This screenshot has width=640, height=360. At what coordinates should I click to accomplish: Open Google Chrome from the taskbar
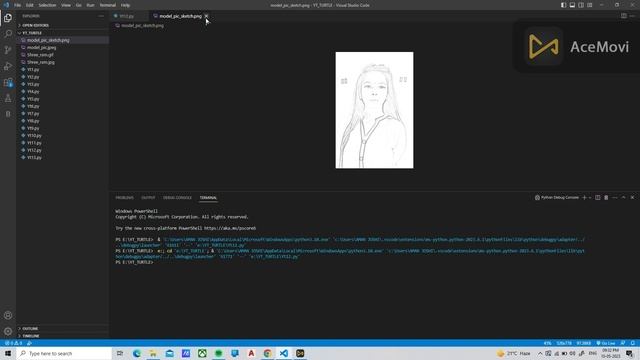click(267, 353)
